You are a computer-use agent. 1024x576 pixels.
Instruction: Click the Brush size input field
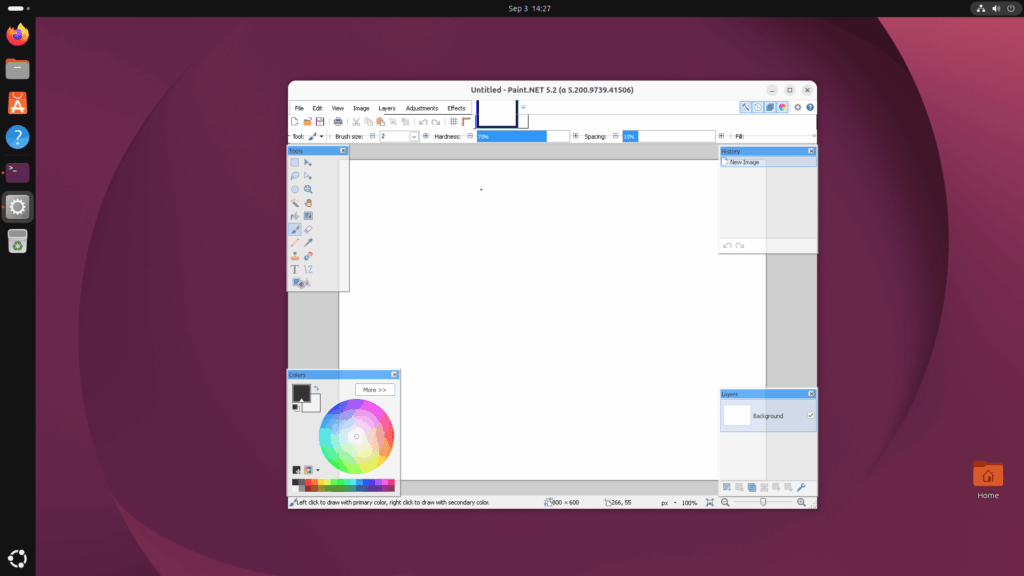click(x=394, y=136)
